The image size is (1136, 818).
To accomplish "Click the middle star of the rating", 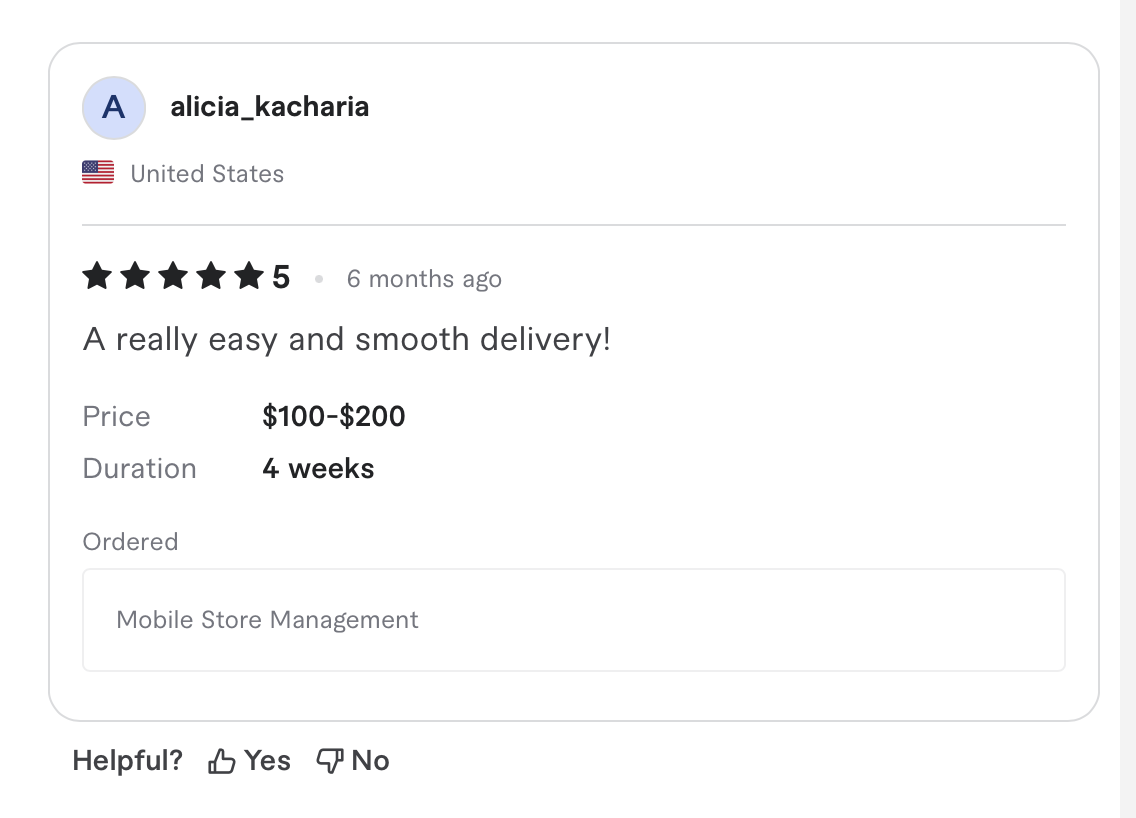I will (x=172, y=276).
